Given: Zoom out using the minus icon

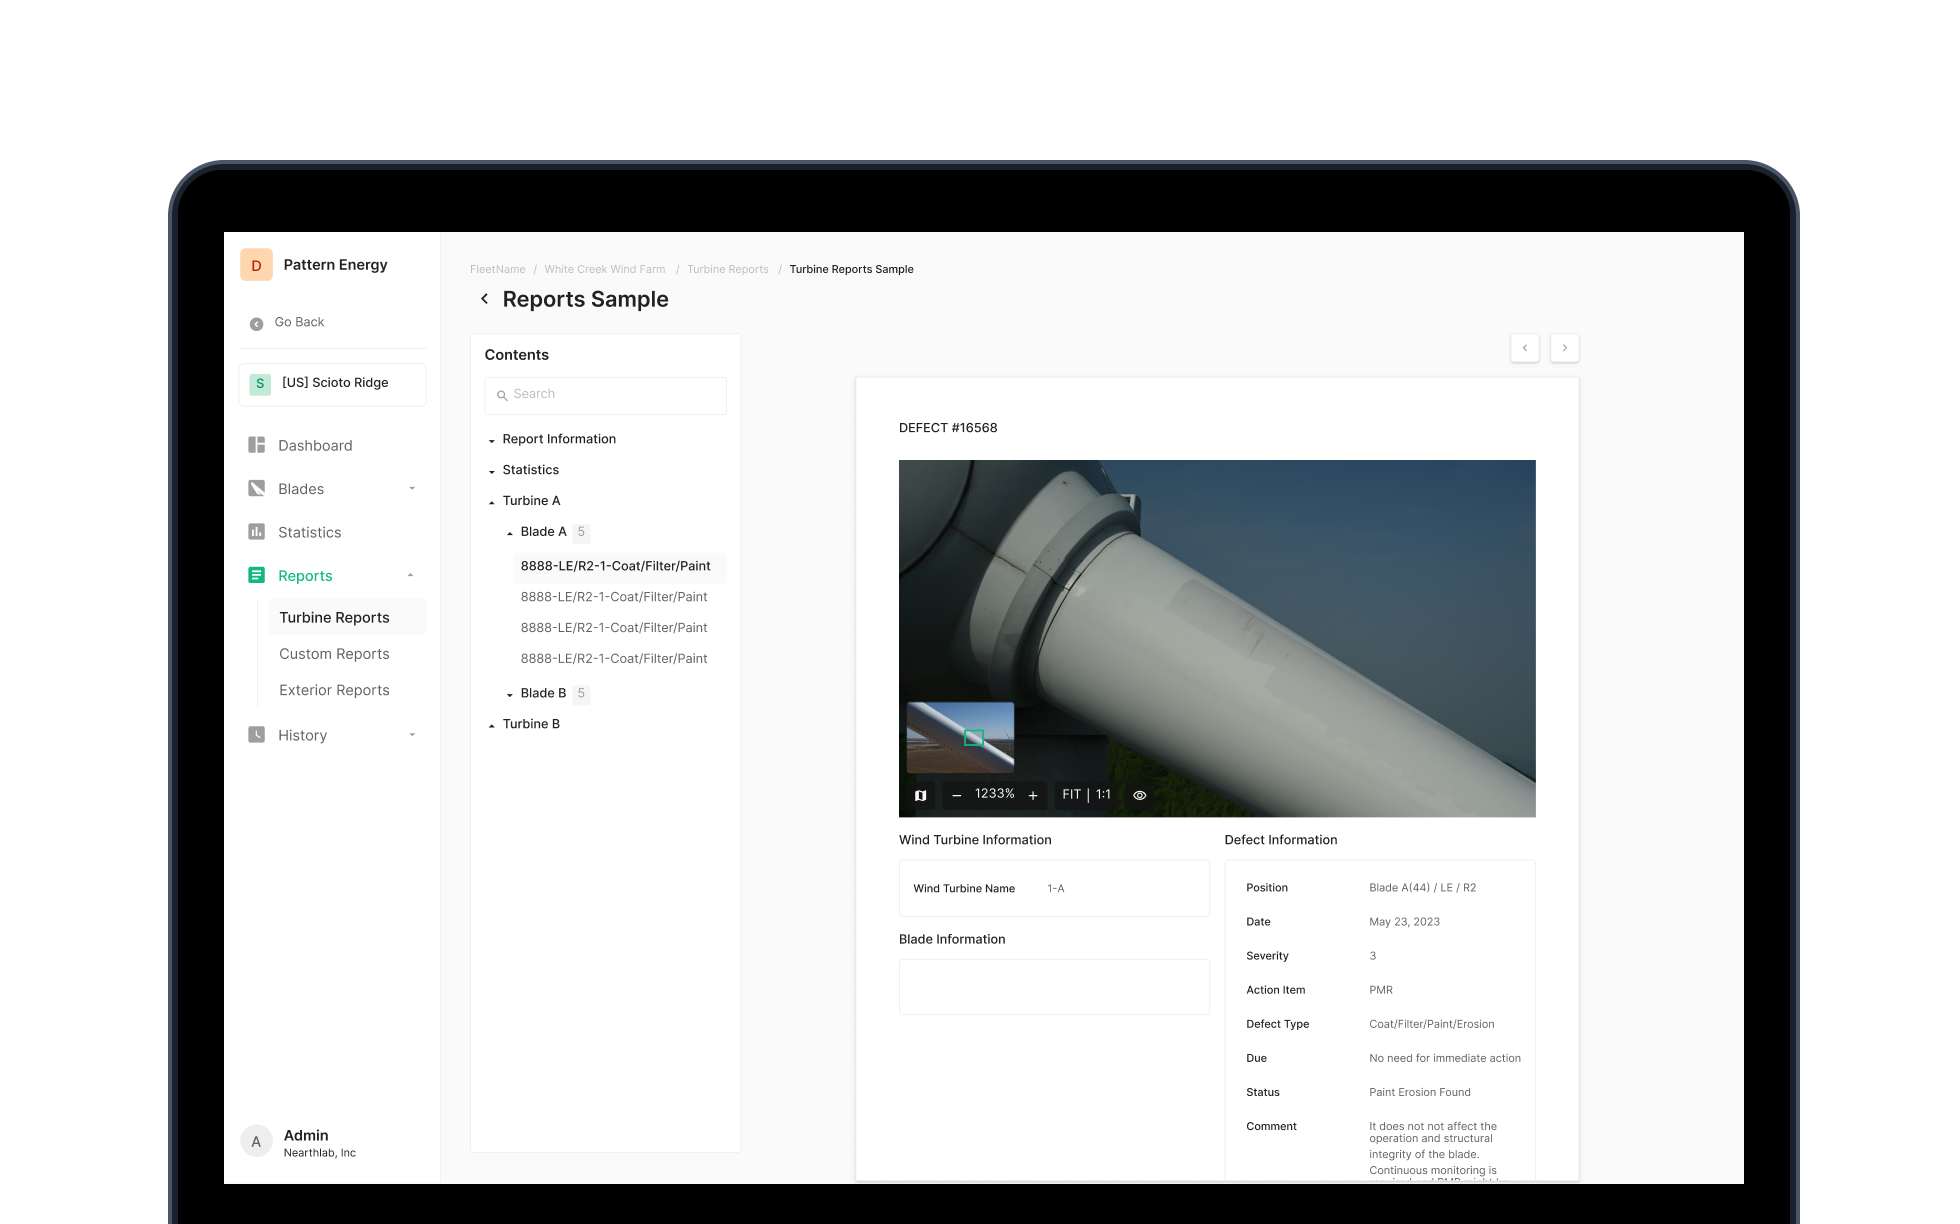Looking at the screenshot, I should tap(956, 794).
